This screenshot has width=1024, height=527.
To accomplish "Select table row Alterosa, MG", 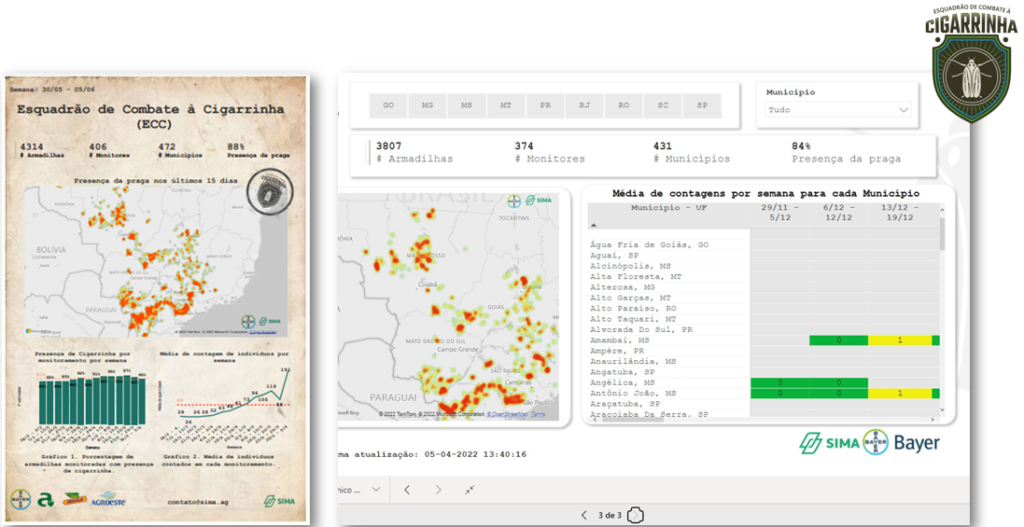I will coord(622,287).
